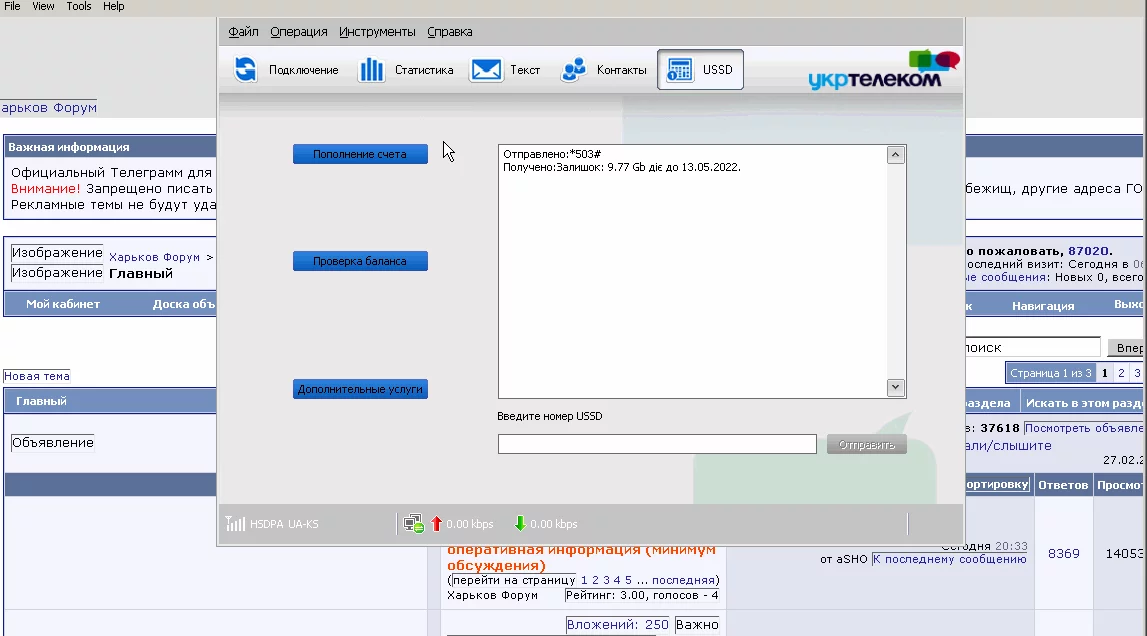The width and height of the screenshot is (1147, 636).
Task: Click the Ответов column header
Action: click(x=1063, y=485)
